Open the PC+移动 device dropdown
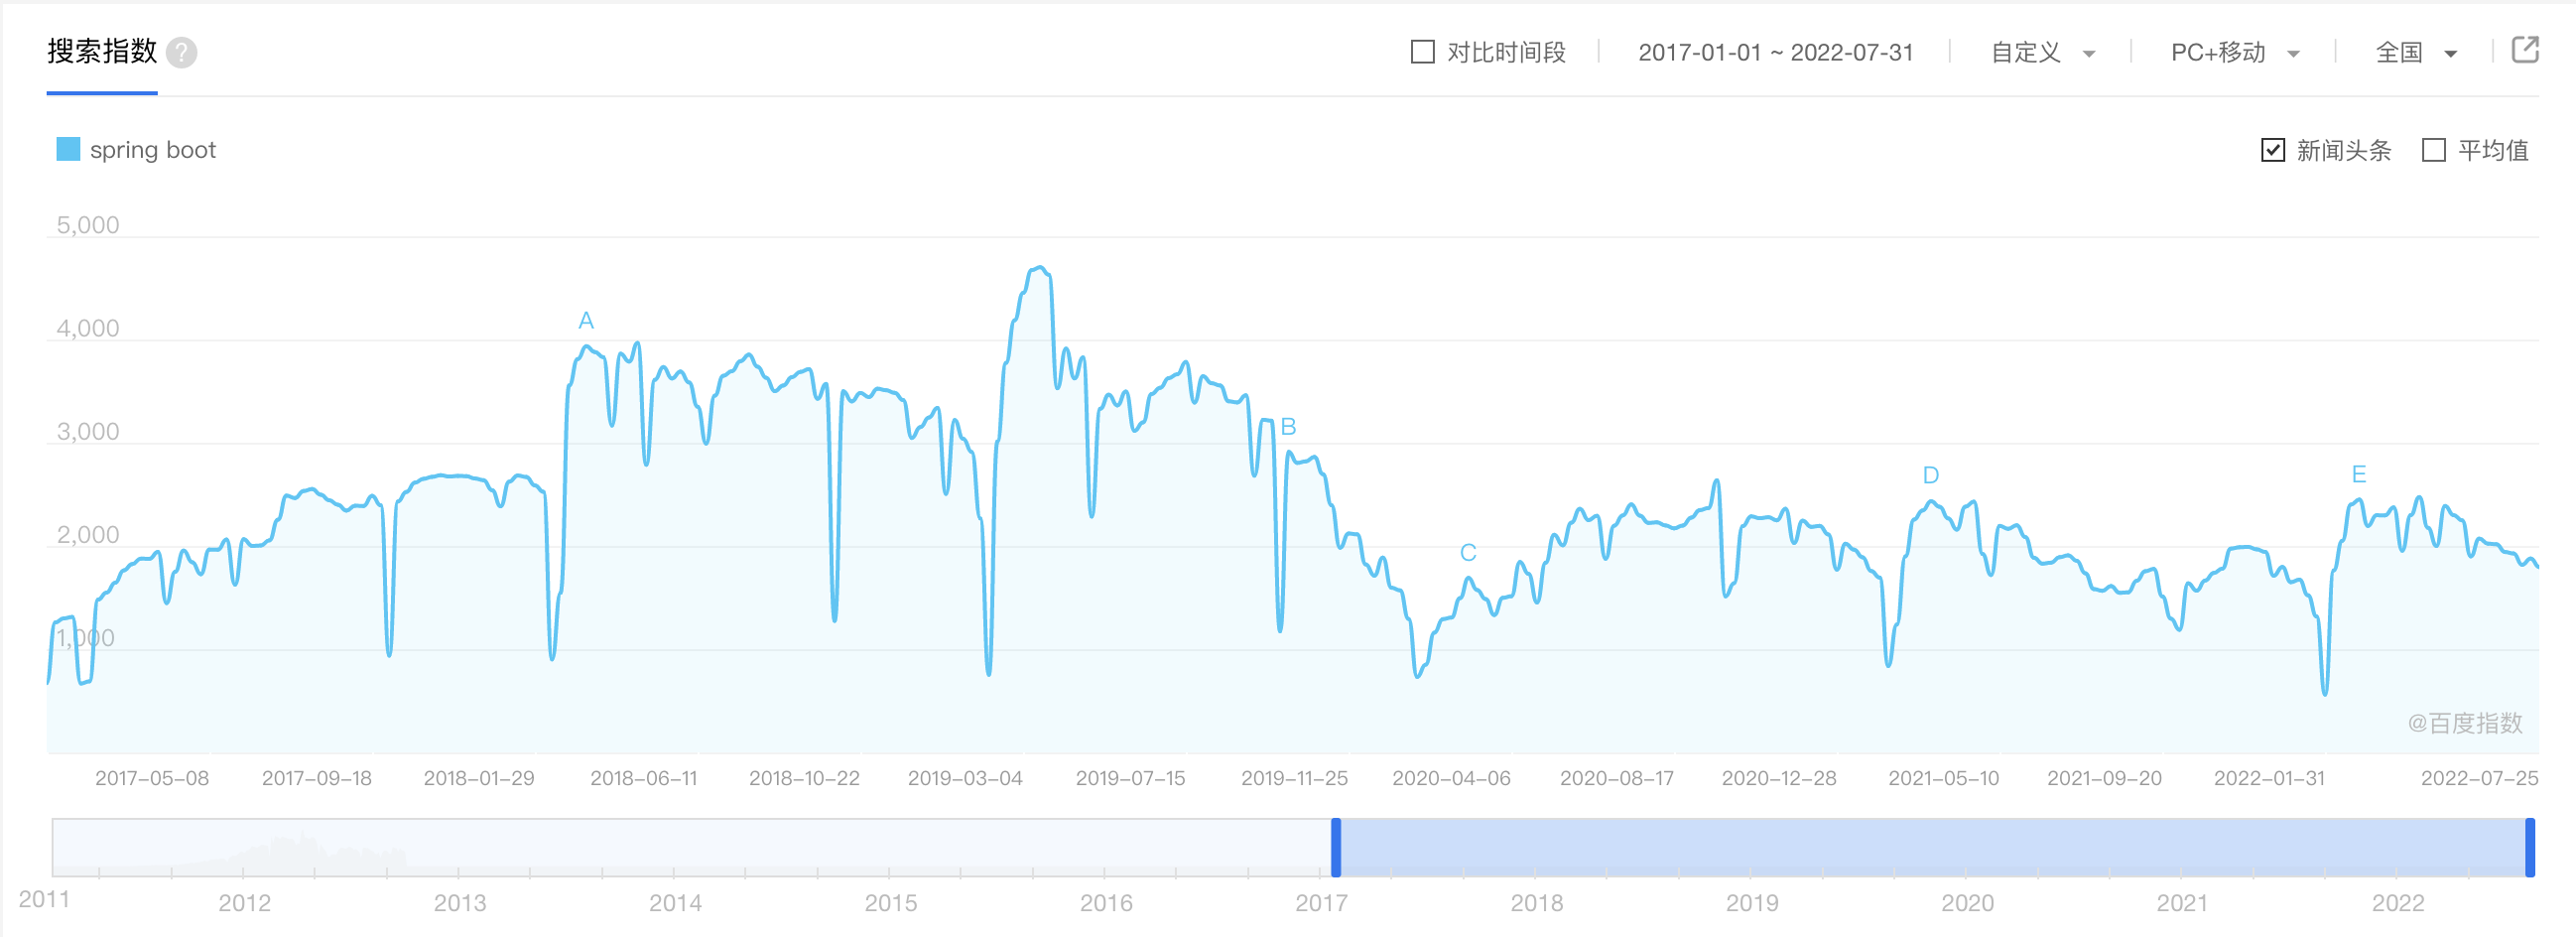The image size is (2576, 937). pos(2235,53)
